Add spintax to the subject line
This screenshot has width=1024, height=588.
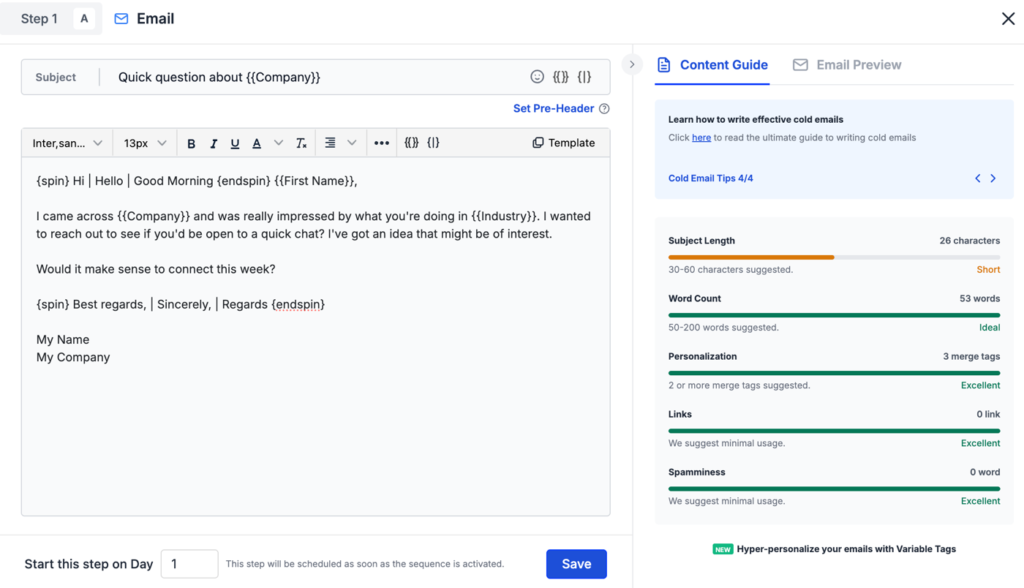tap(585, 77)
